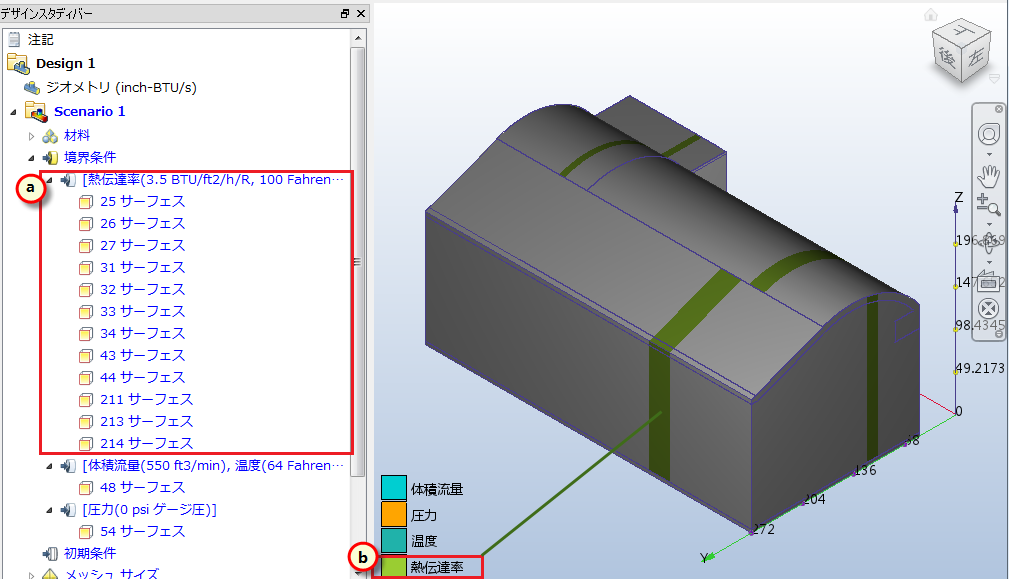Select the 圧力 orange legend swatch

pos(394,515)
